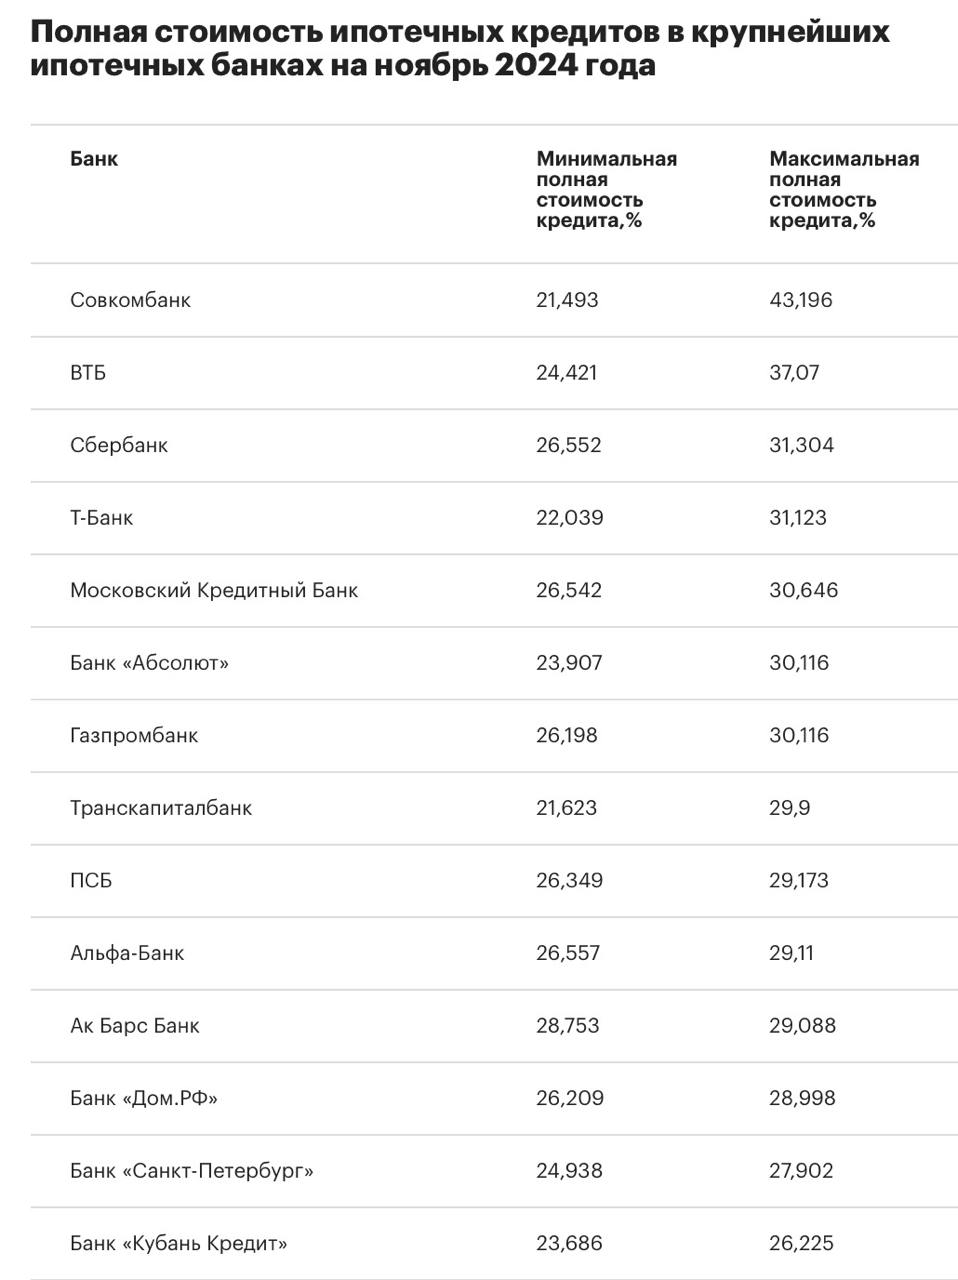Select the Ак Барс Банк name
Image resolution: width=958 pixels, height=1280 pixels.
point(135,1025)
